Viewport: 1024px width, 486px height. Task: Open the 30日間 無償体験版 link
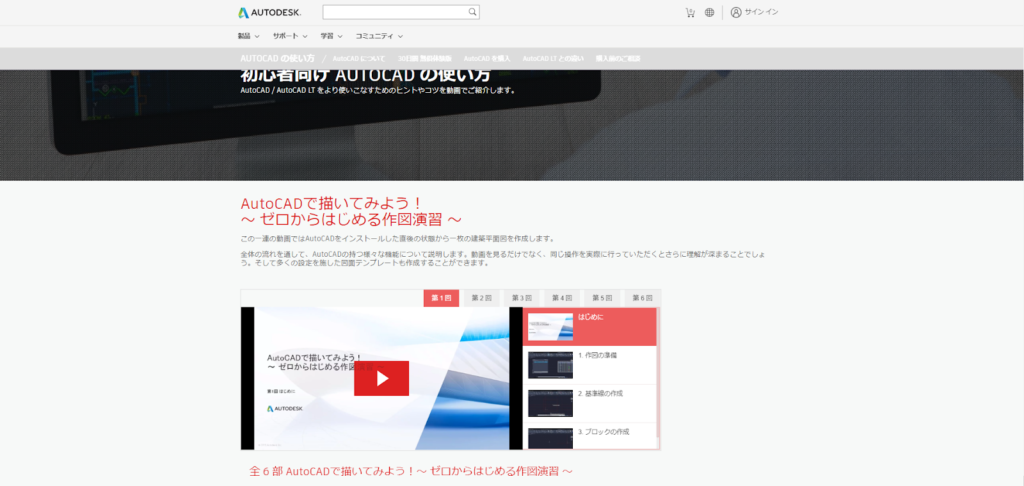coord(424,59)
